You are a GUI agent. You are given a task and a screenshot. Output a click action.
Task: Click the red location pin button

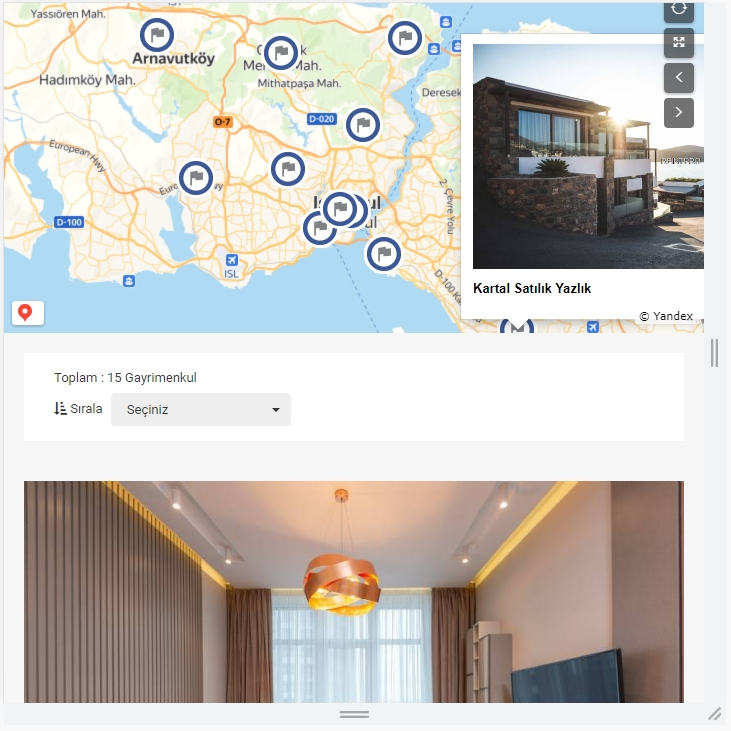pyautogui.click(x=28, y=312)
